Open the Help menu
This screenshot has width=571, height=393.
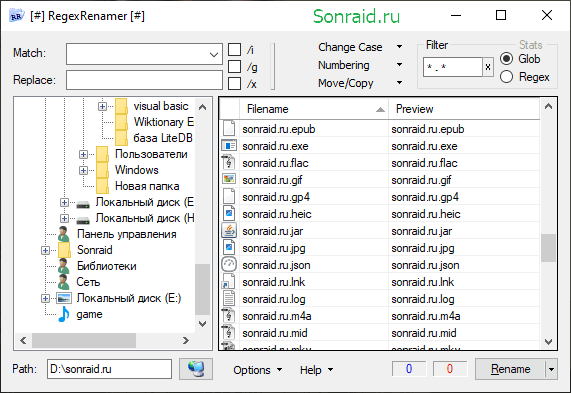coord(316,370)
